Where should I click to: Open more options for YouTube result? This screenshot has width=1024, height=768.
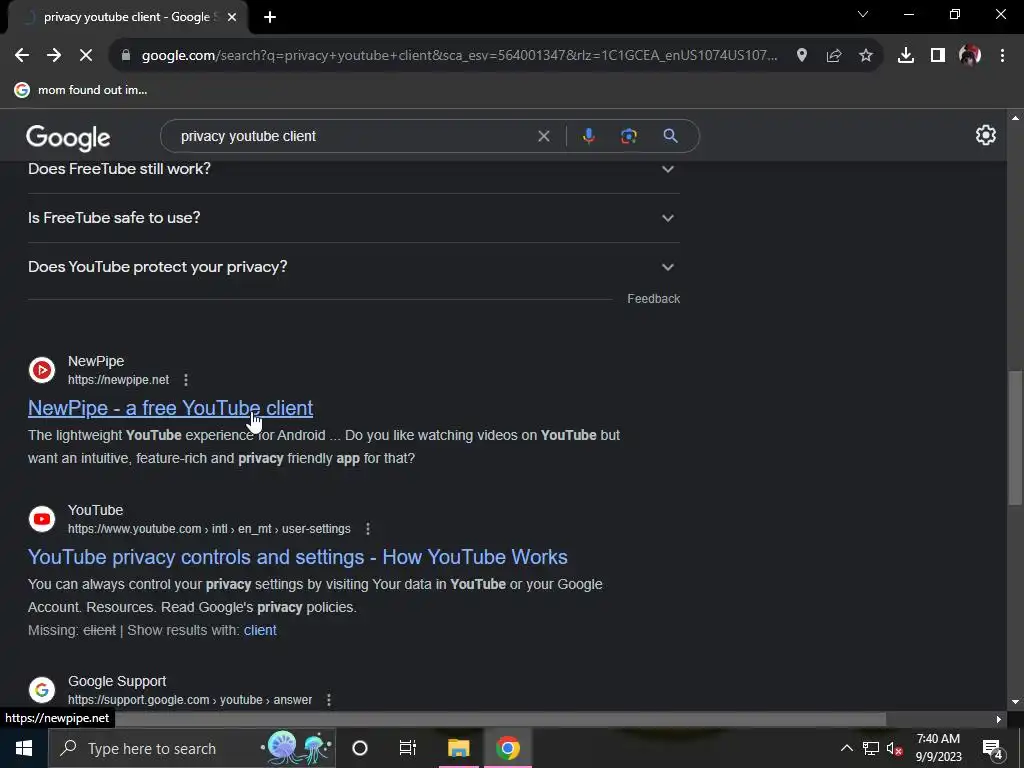point(368,528)
